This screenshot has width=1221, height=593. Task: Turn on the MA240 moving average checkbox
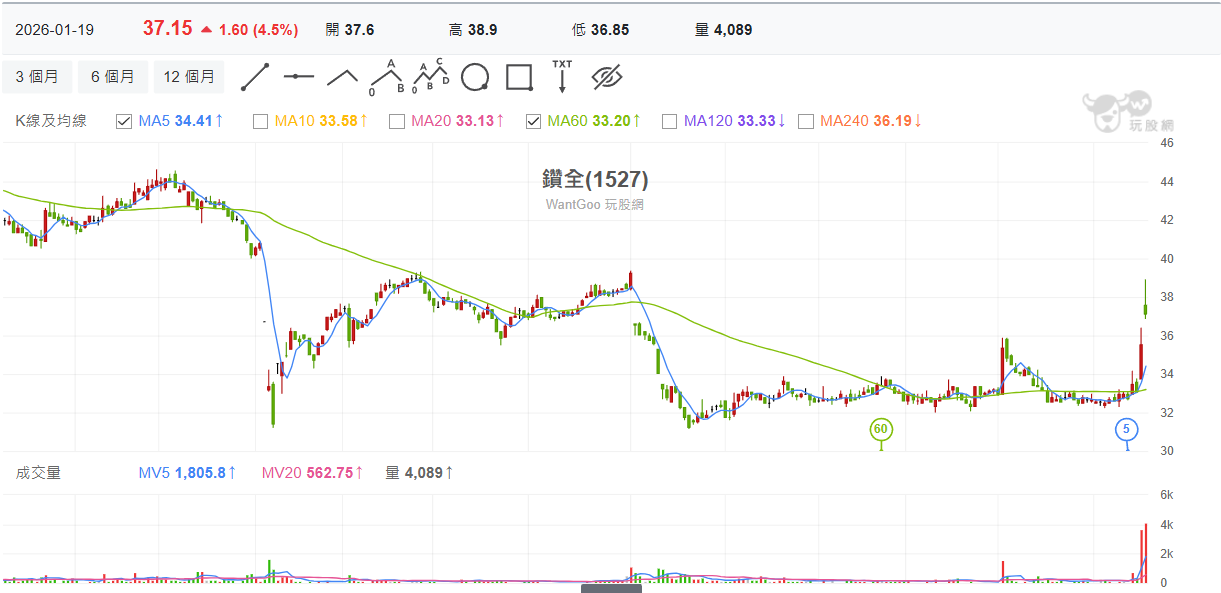[805, 121]
